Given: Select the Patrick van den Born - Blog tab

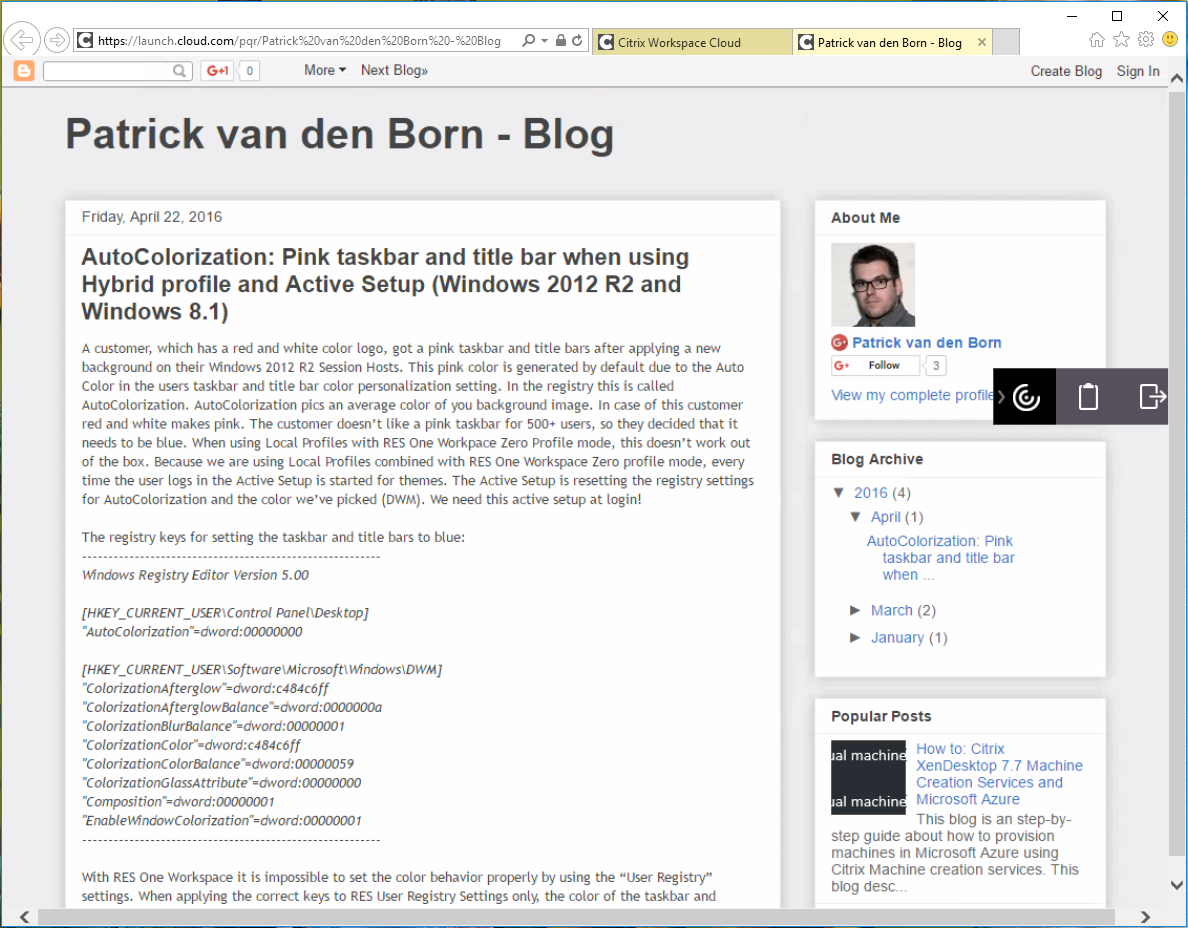Looking at the screenshot, I should pyautogui.click(x=894, y=42).
